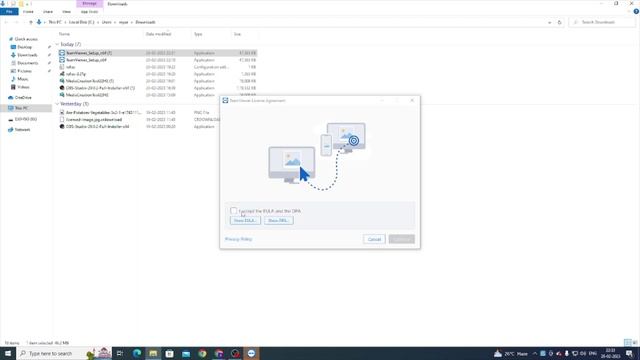The width and height of the screenshot is (640, 360).
Task: Open Explorer help icon
Action: (636, 11)
